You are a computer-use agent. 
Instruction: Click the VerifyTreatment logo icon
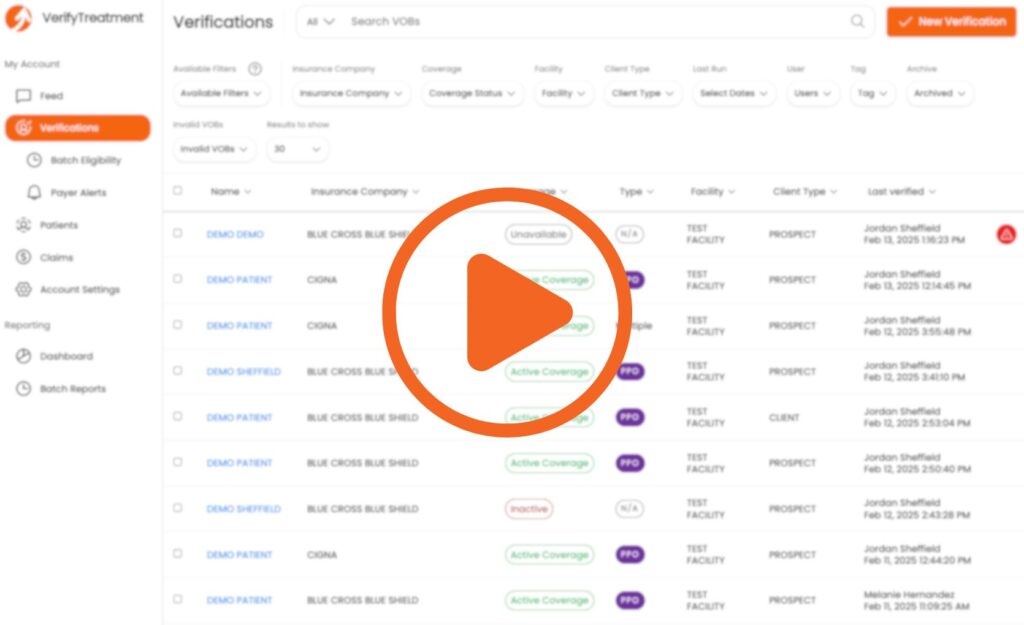(x=19, y=19)
